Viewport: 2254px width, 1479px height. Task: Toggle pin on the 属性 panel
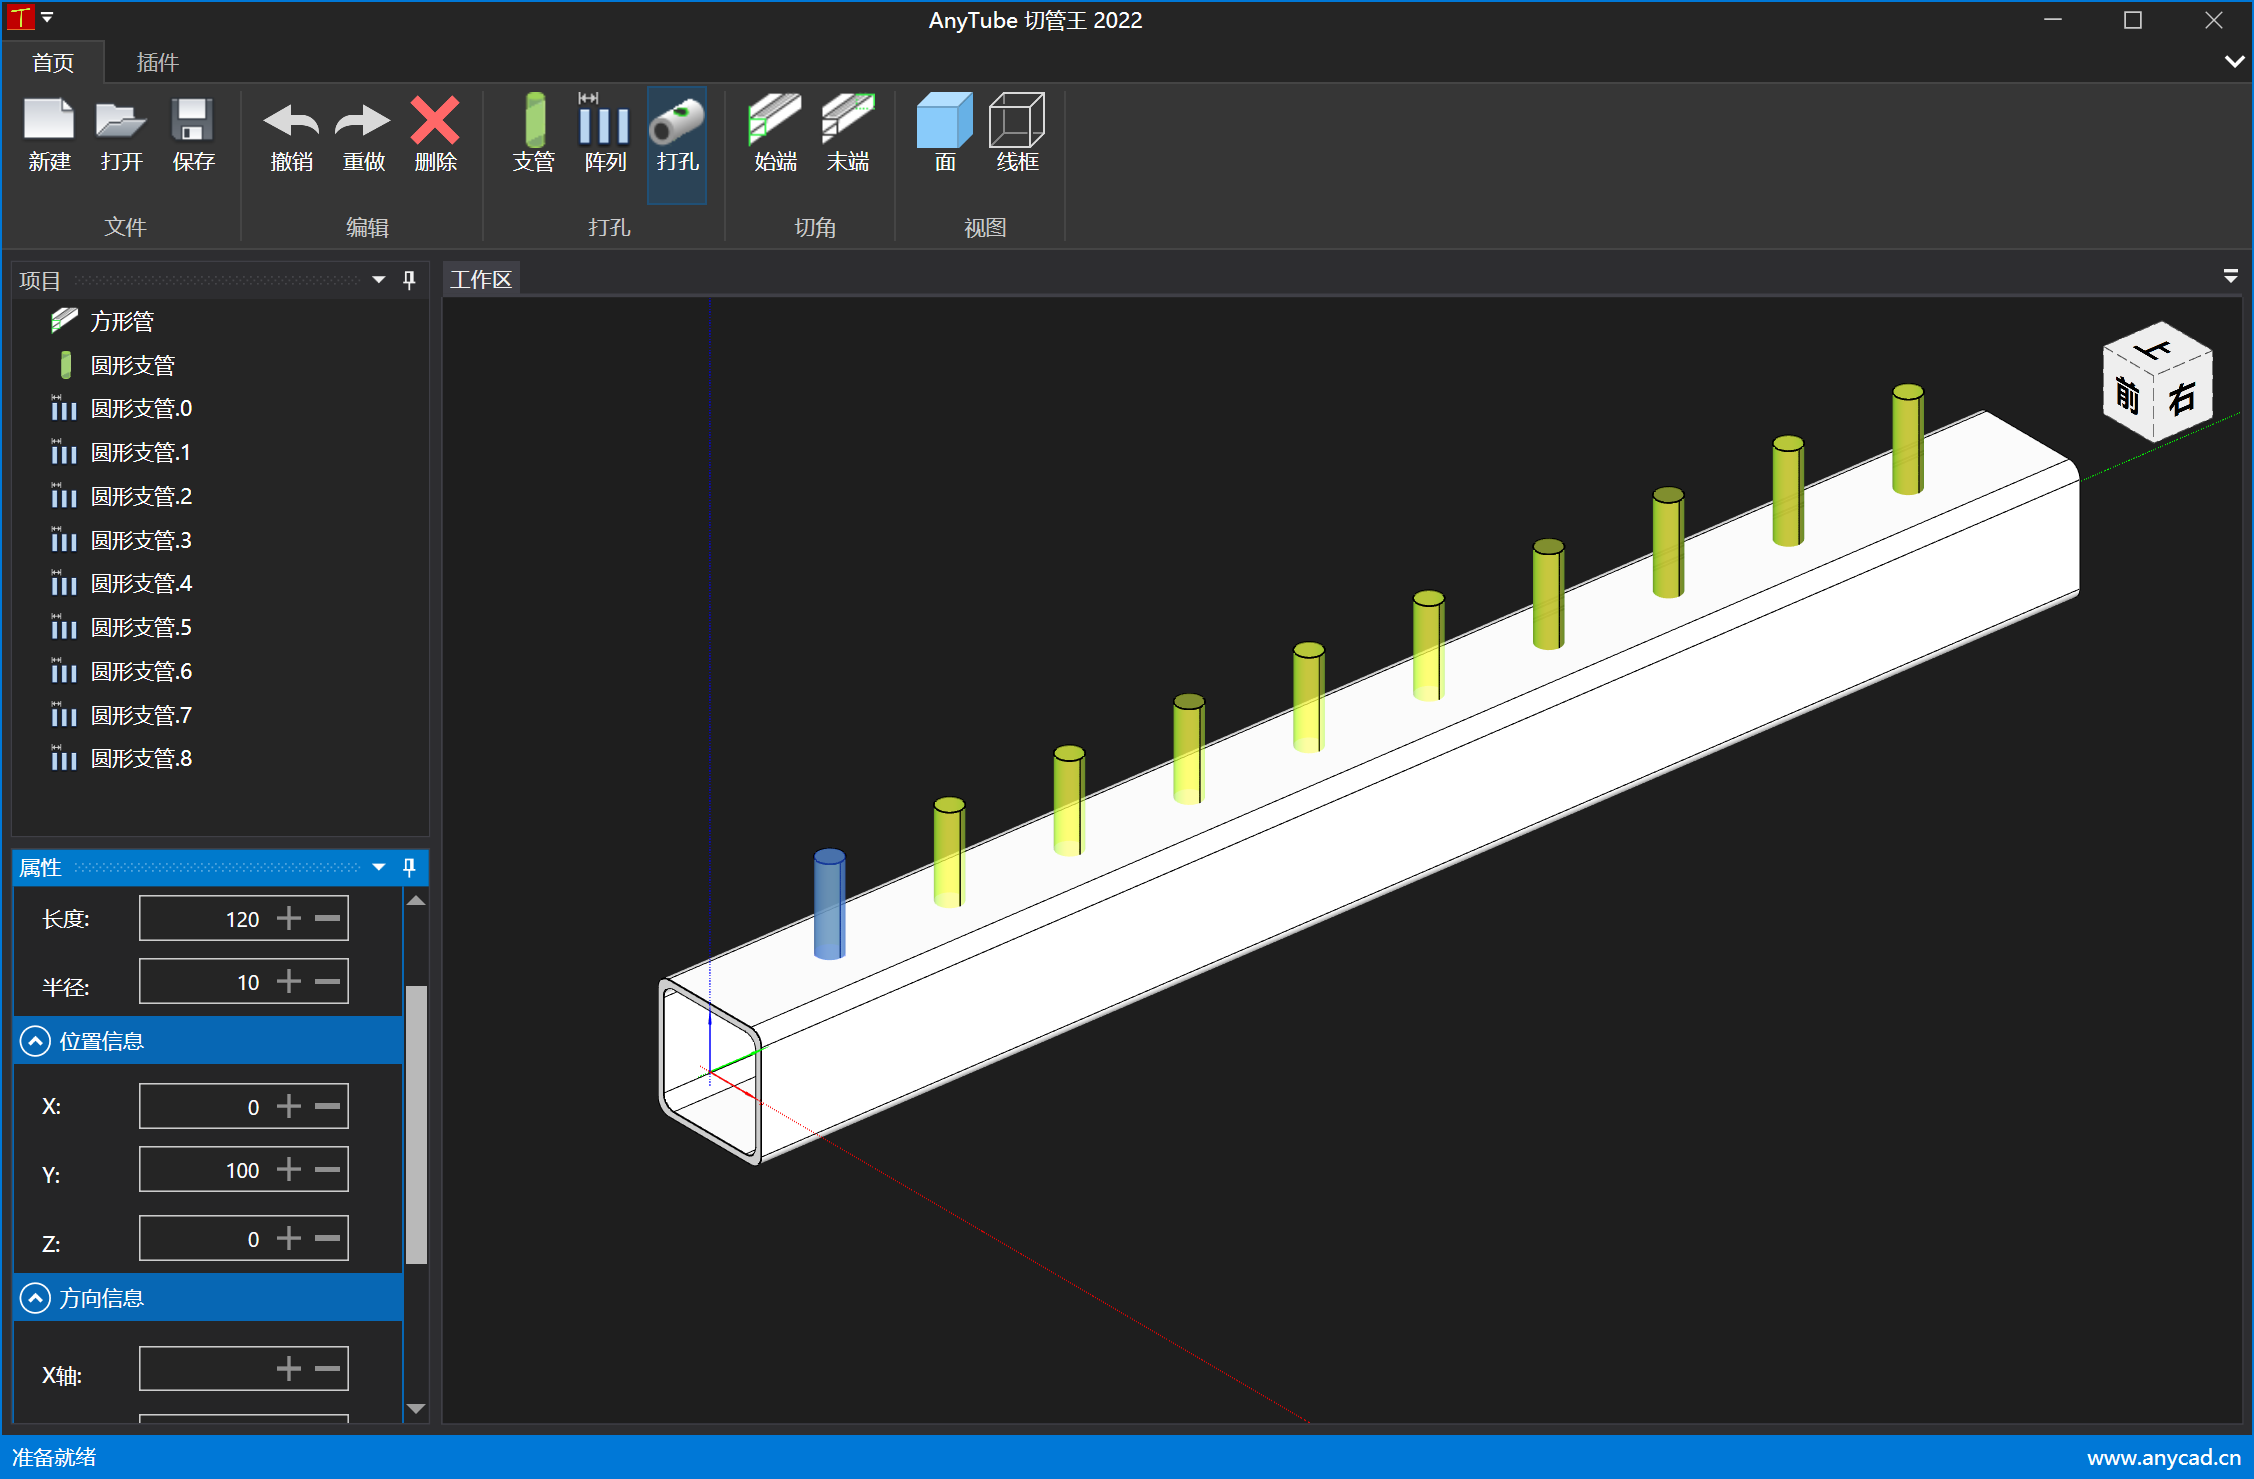click(x=409, y=867)
